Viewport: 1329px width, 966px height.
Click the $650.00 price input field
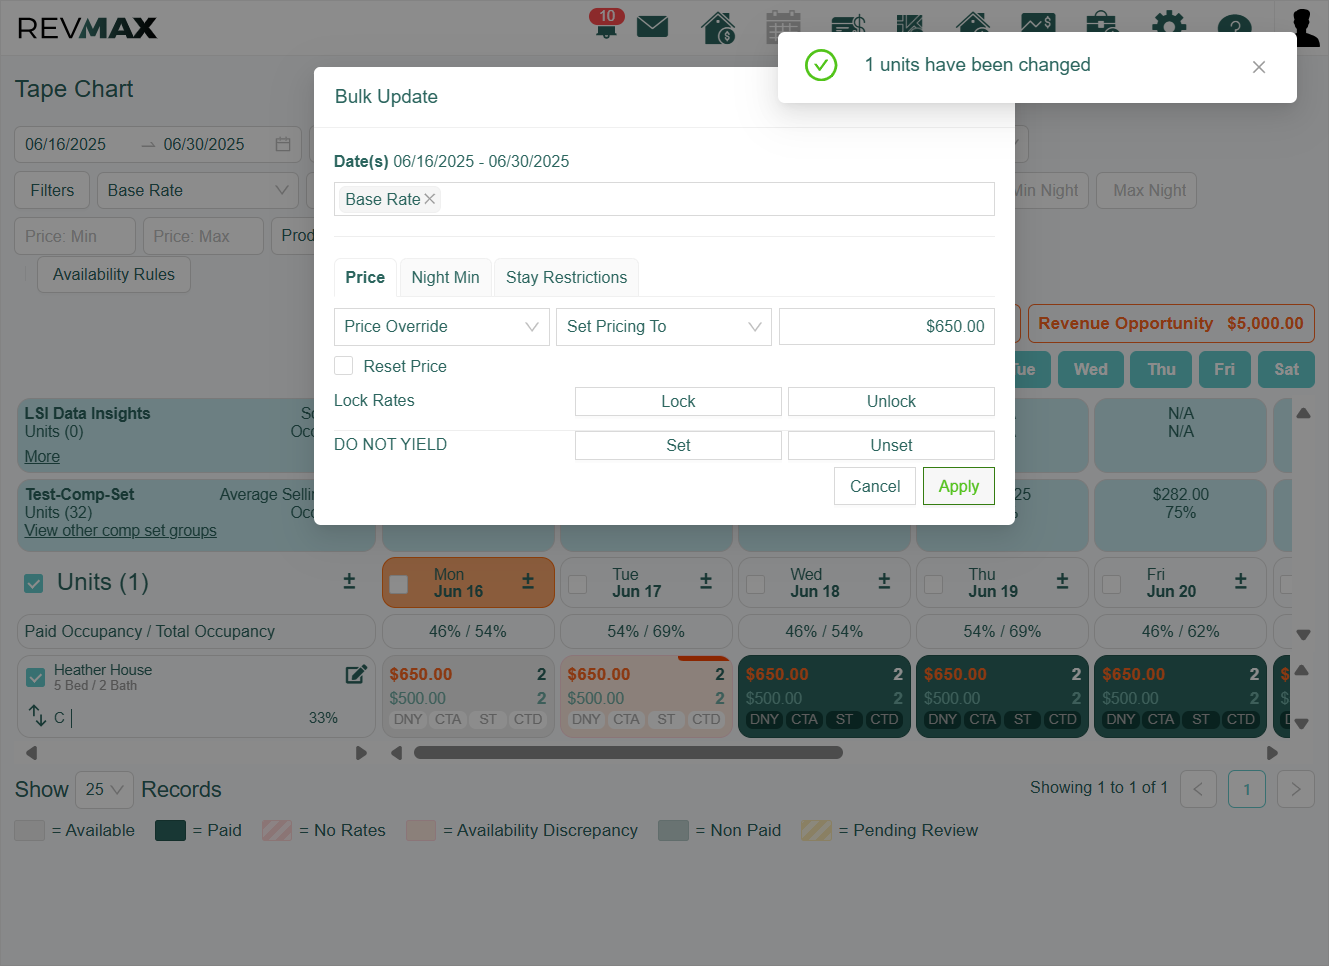(886, 327)
